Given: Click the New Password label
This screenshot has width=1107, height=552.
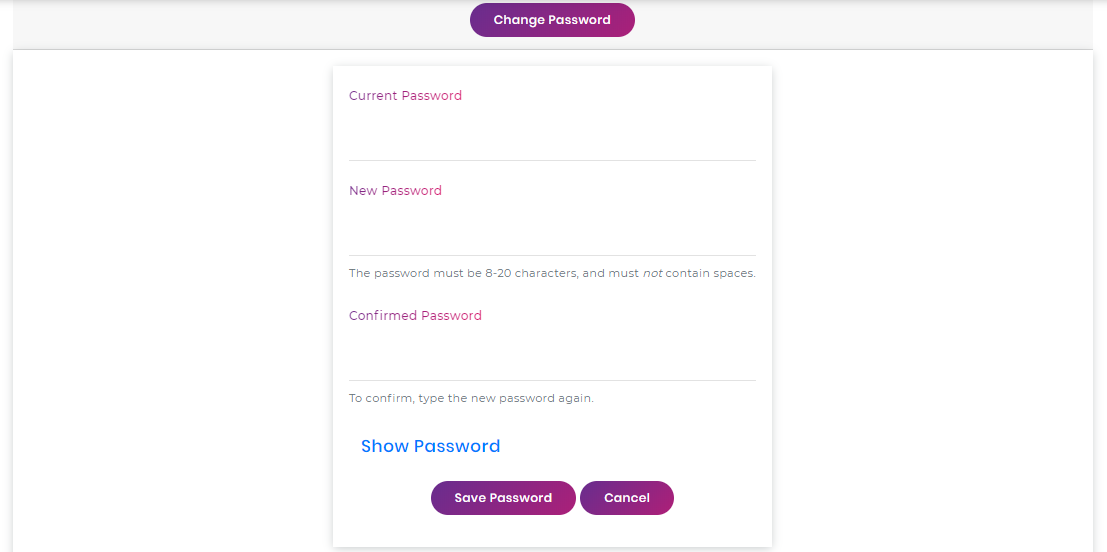Looking at the screenshot, I should pyautogui.click(x=395, y=191).
